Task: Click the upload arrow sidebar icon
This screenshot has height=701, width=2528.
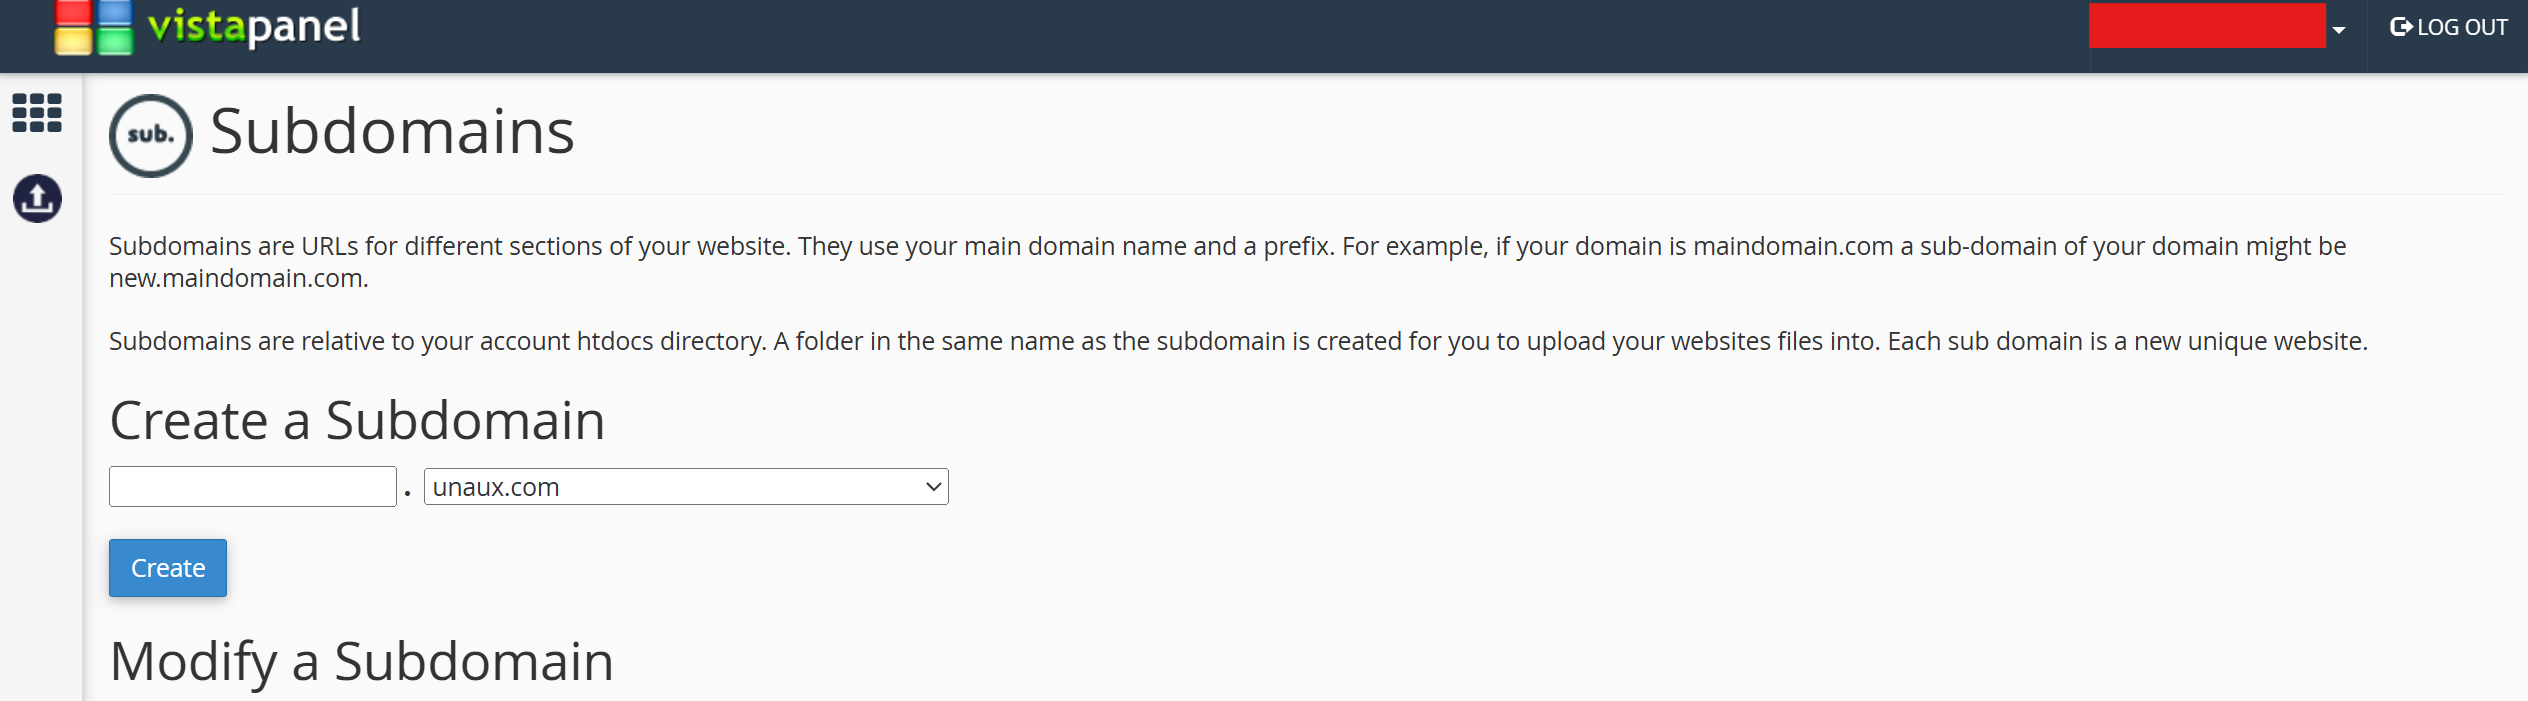Action: click(x=37, y=199)
